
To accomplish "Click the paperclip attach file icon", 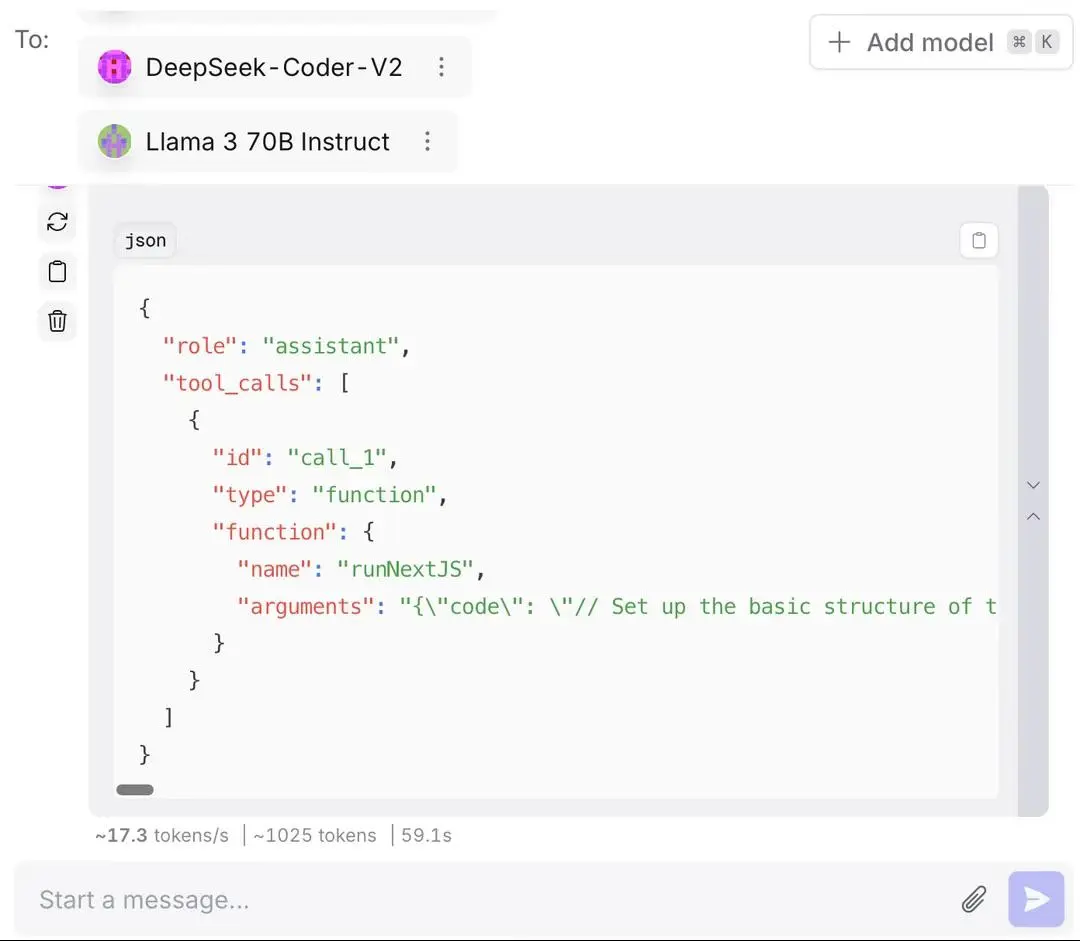I will coord(974,900).
